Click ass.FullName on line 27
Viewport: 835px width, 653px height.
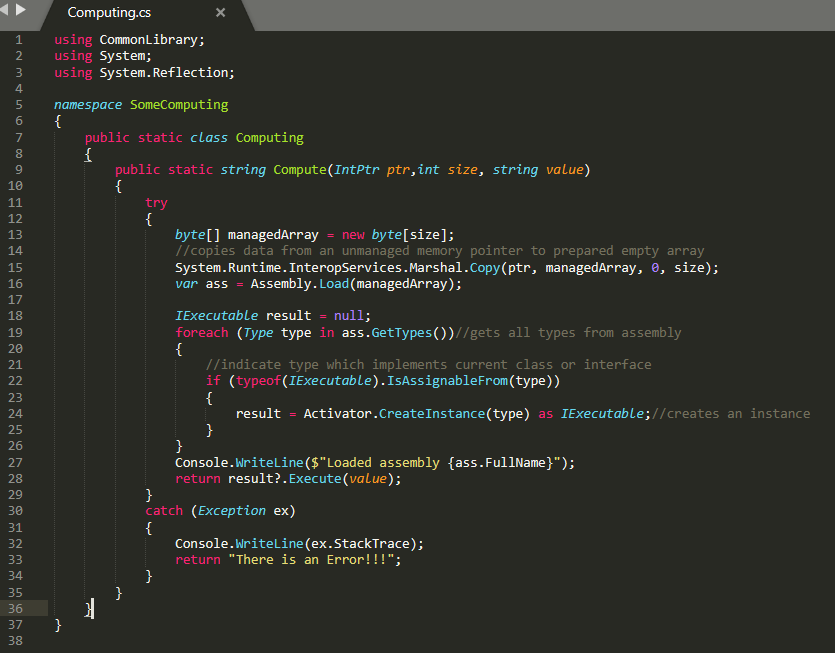501,463
